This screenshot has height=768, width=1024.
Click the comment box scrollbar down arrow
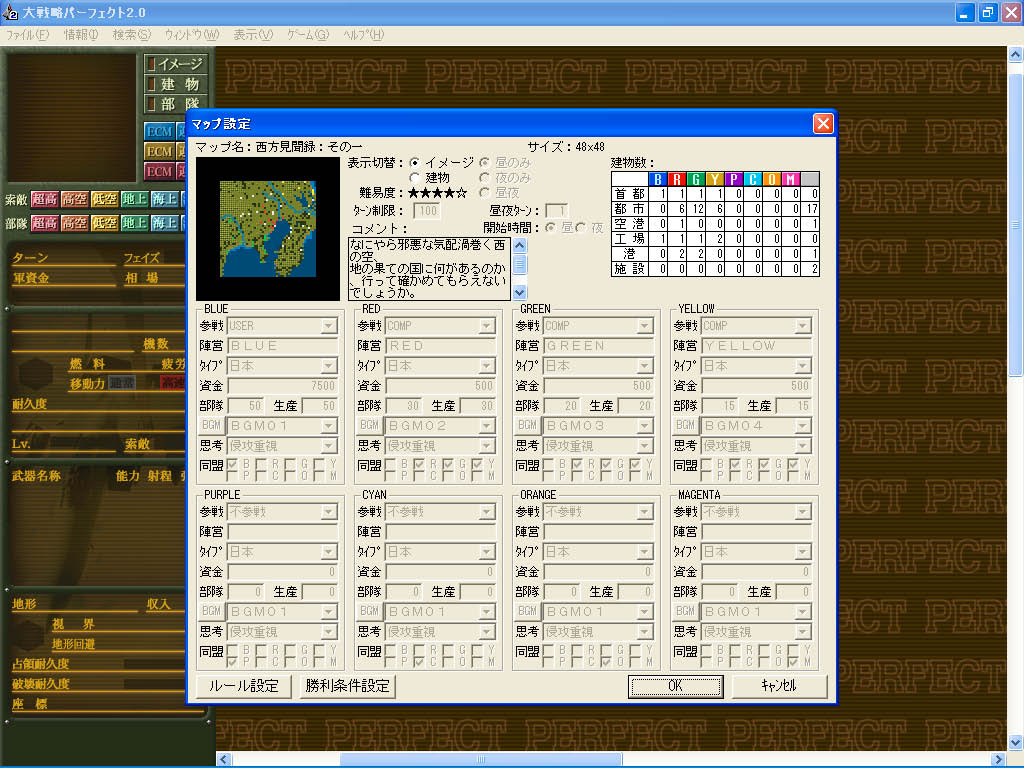(520, 292)
